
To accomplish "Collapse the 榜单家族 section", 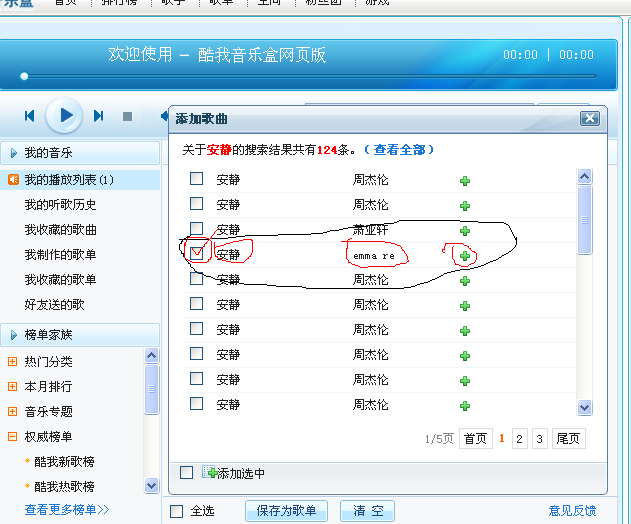I will (14, 335).
